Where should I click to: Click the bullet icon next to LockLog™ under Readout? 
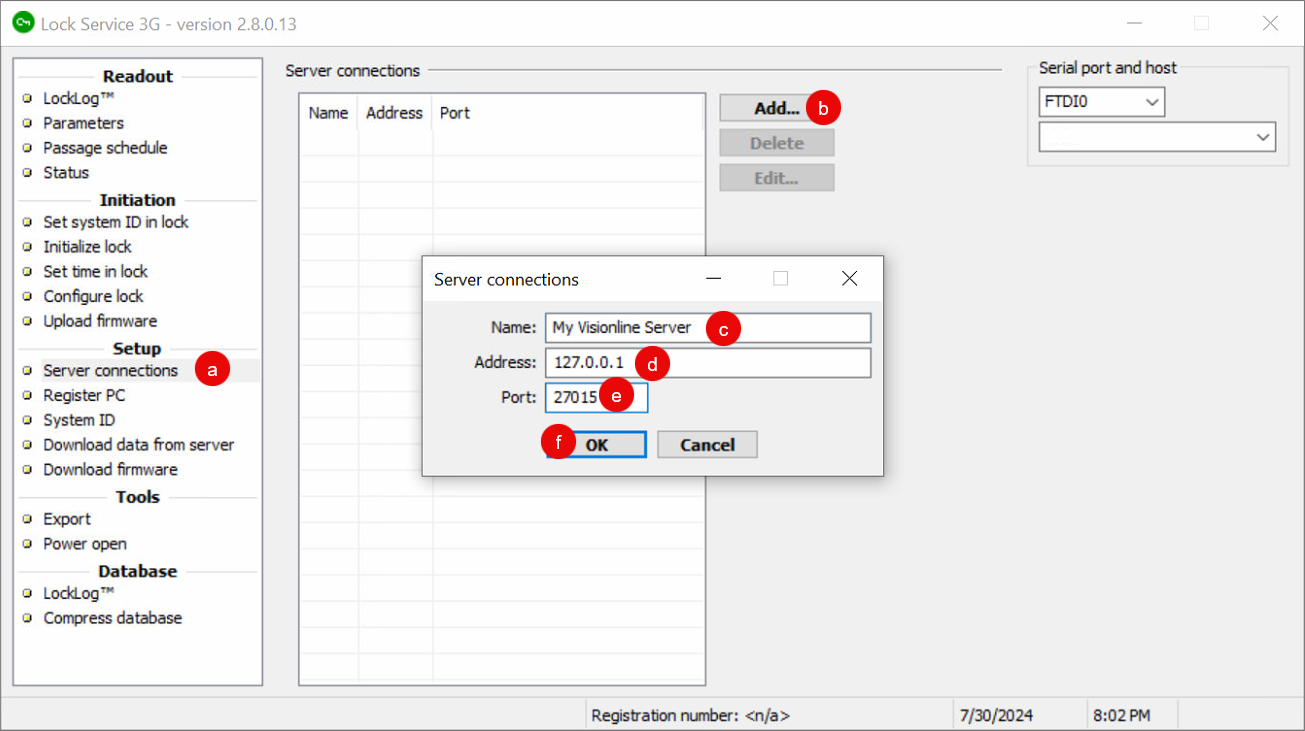(x=25, y=98)
